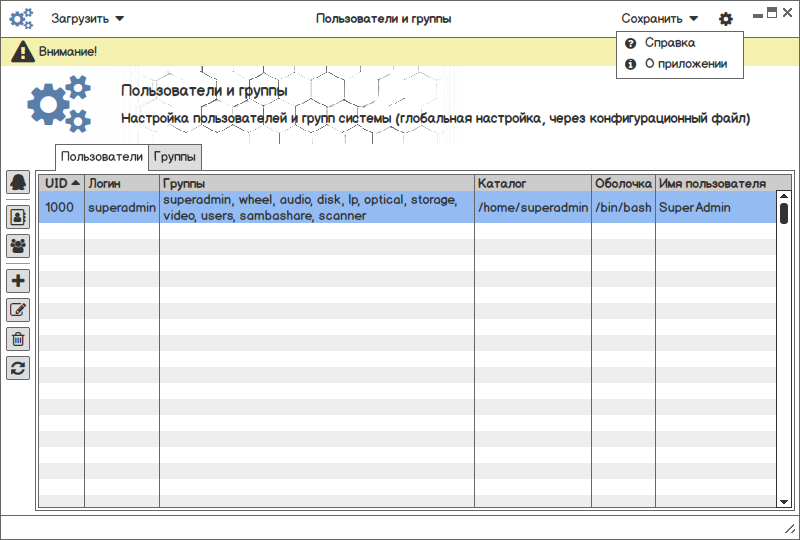800x540 pixels.
Task: Click the address book user icon
Action: [x=18, y=215]
